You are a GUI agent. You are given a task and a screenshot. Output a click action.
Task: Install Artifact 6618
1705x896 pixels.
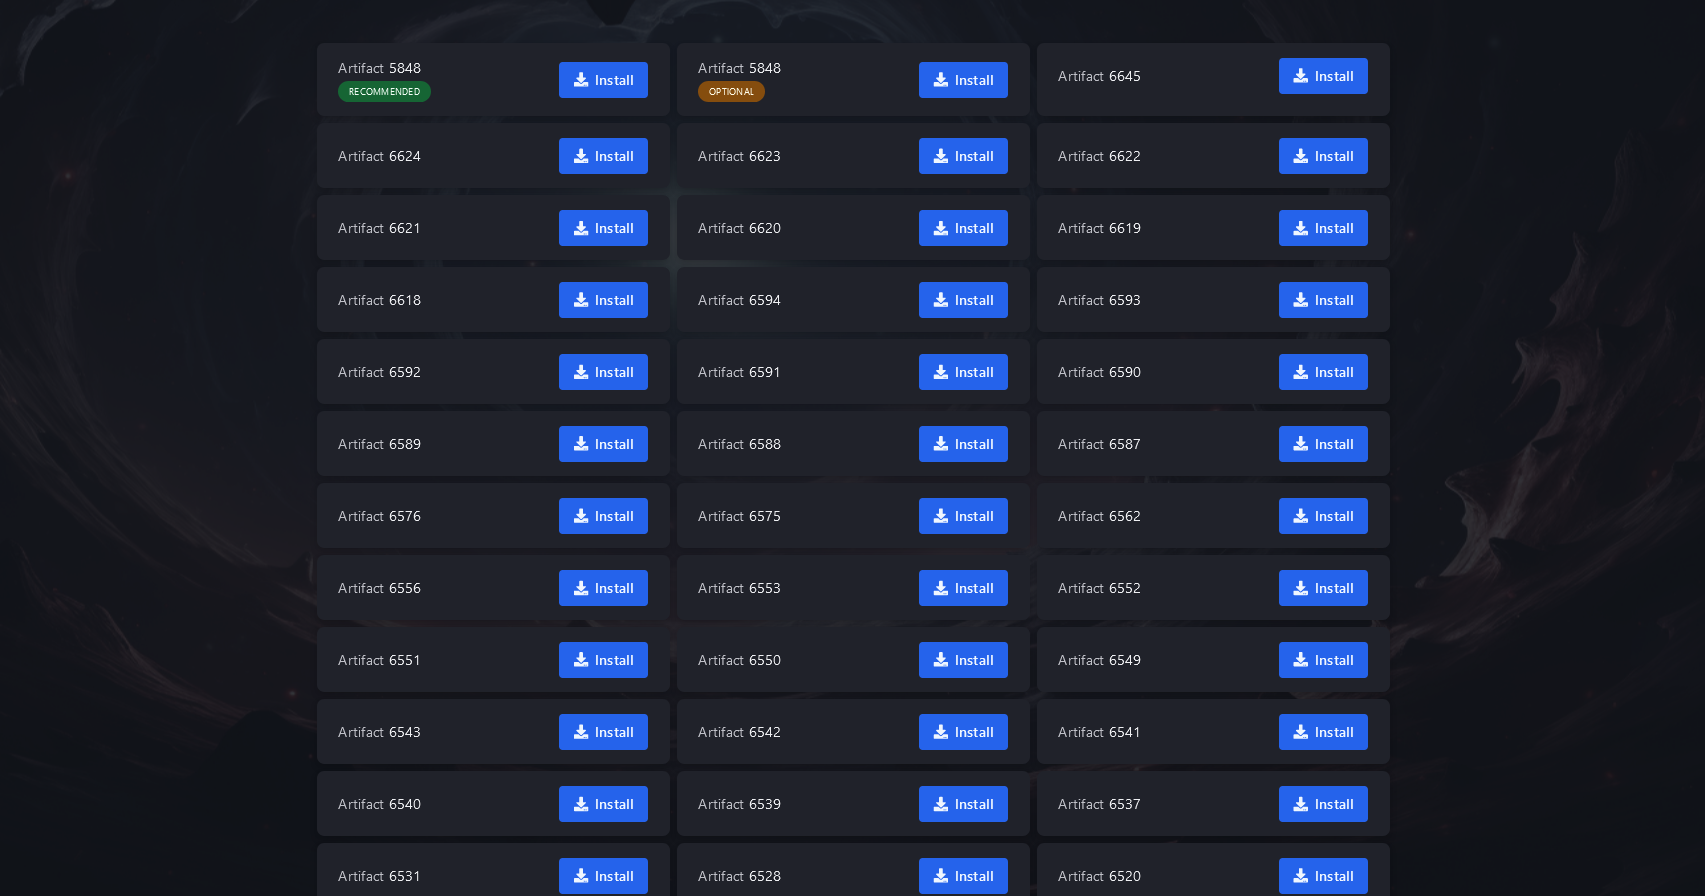coord(603,300)
